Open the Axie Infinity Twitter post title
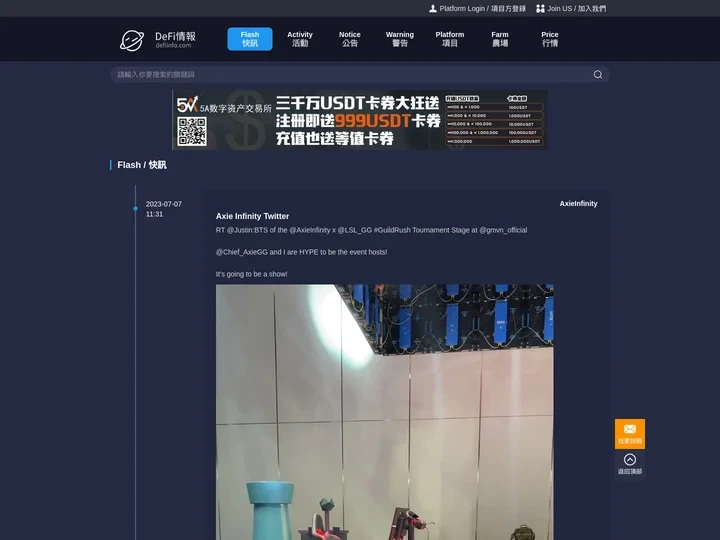 click(x=253, y=216)
